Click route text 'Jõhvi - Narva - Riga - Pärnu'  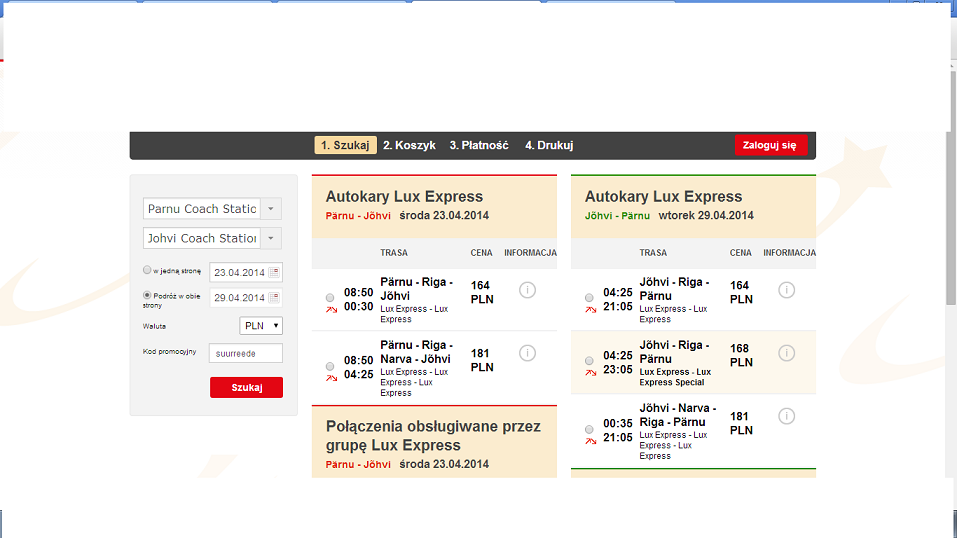coord(677,415)
